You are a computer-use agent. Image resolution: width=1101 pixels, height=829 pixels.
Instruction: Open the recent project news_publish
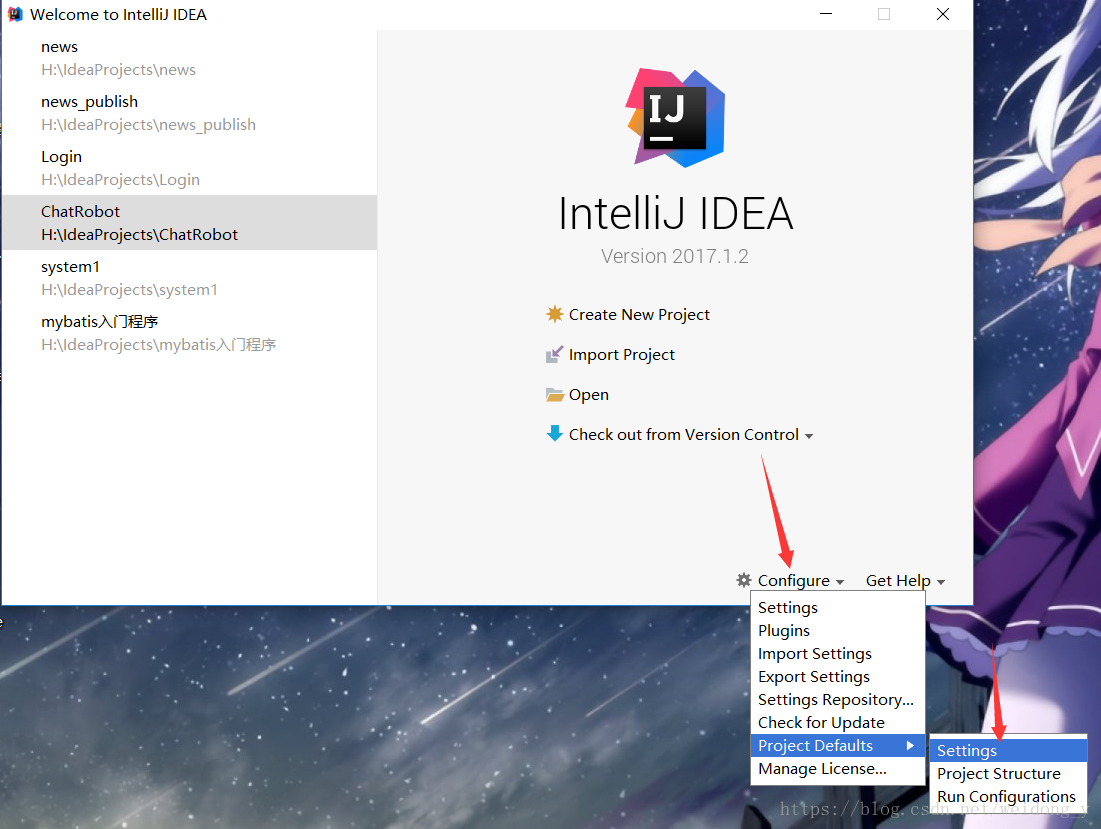coord(190,112)
